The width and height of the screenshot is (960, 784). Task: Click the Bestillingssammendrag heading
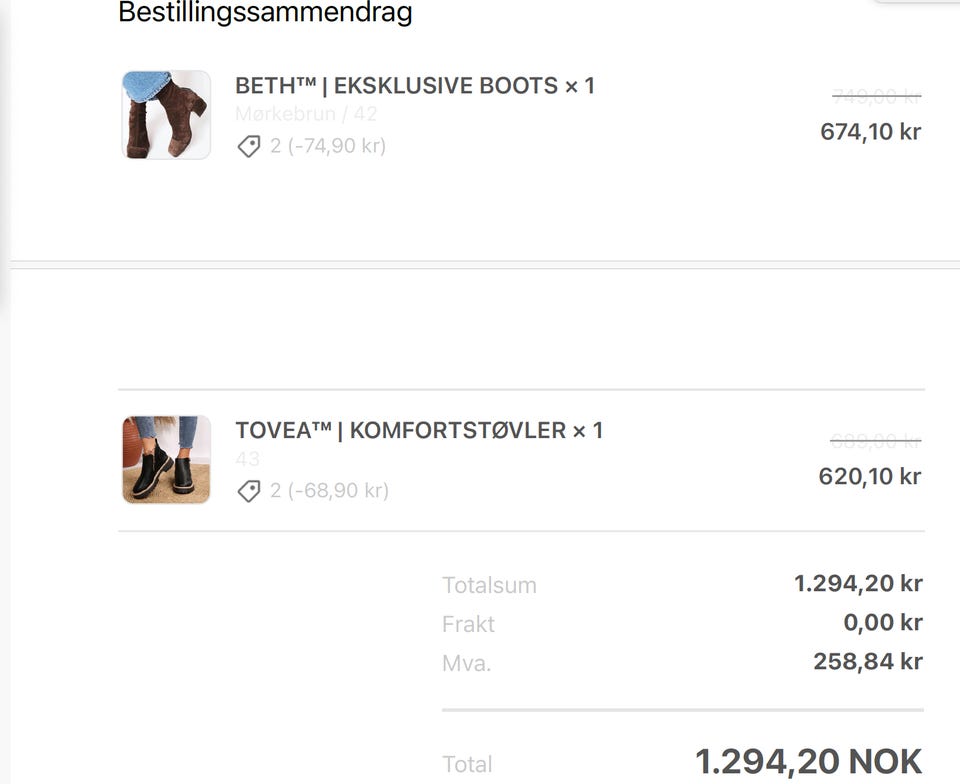pyautogui.click(x=265, y=14)
